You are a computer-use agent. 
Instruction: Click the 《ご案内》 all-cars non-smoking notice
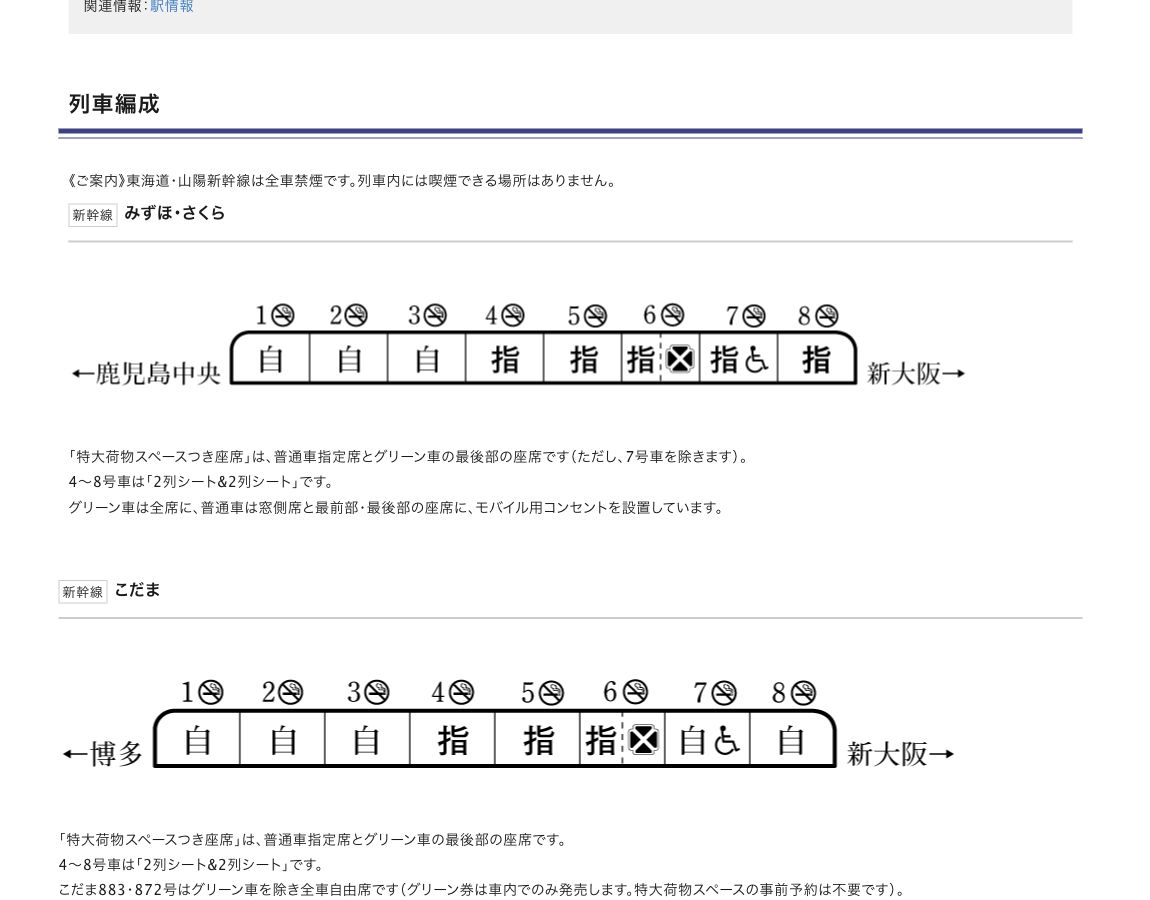tap(342, 180)
